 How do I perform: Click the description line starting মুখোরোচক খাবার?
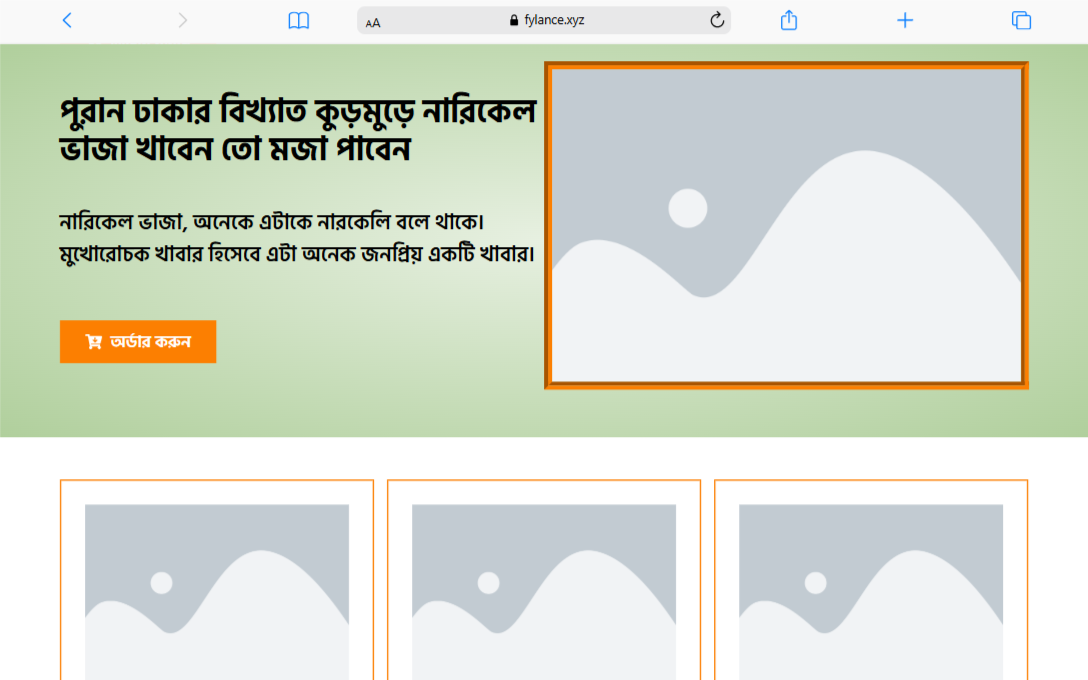(x=298, y=254)
